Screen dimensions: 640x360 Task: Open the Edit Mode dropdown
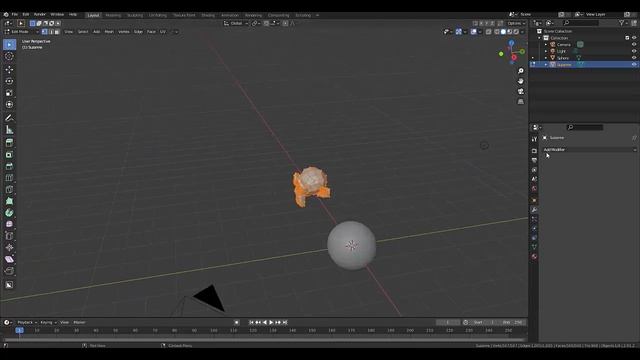[21, 31]
